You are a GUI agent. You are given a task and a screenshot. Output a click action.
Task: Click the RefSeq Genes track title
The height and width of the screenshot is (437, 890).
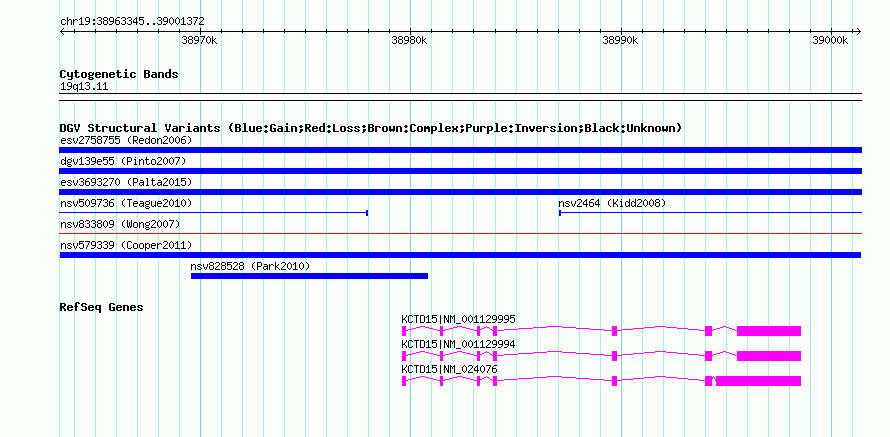point(101,307)
